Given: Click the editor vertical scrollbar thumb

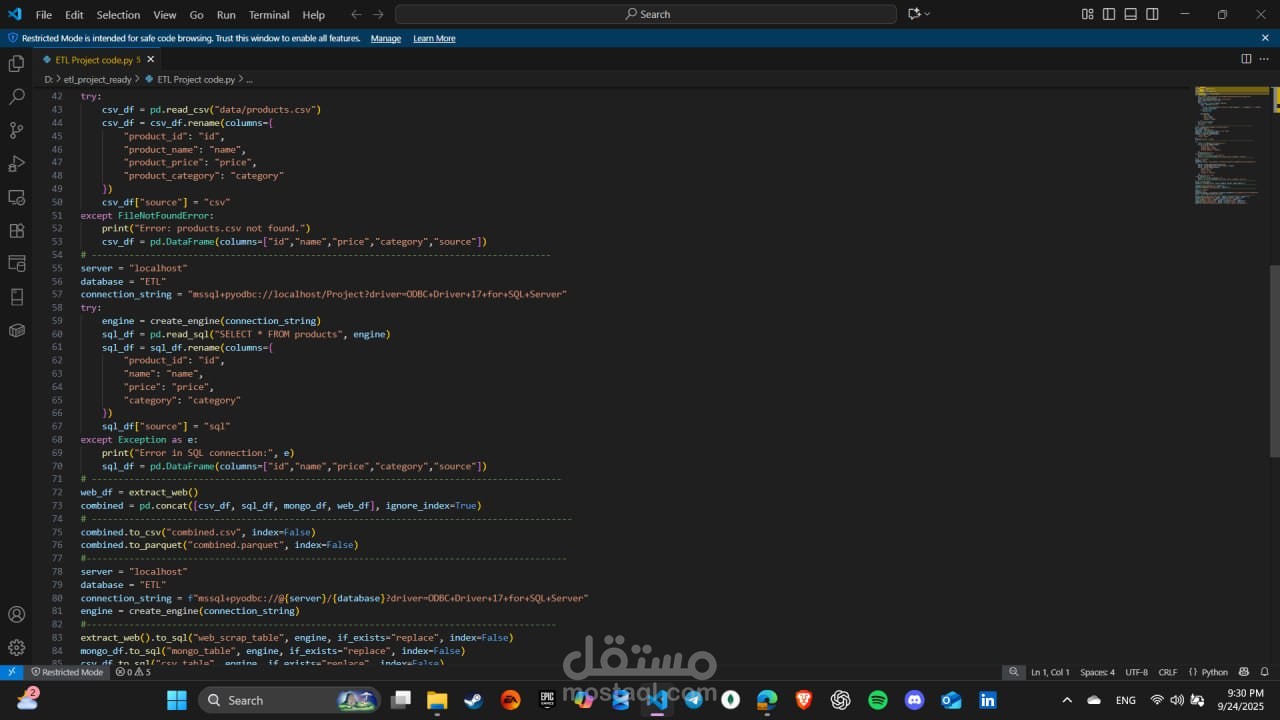Looking at the screenshot, I should [1275, 360].
